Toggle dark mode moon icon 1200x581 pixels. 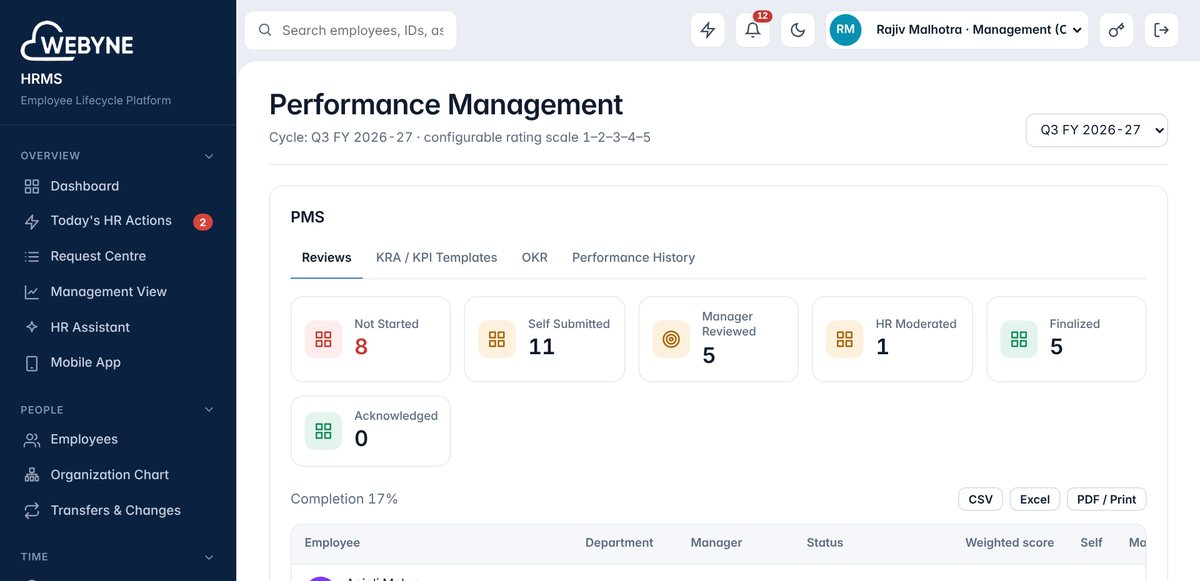pos(798,30)
